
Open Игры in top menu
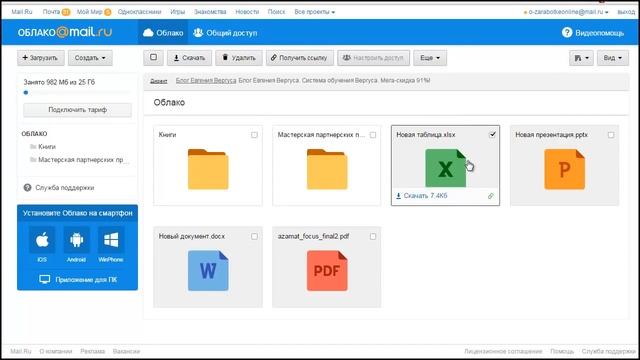(178, 12)
